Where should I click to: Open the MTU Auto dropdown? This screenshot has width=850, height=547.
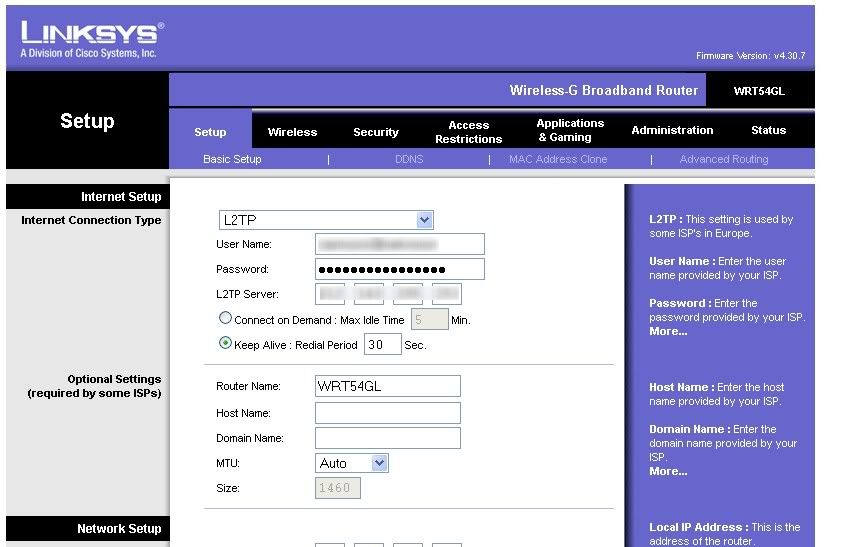(352, 463)
